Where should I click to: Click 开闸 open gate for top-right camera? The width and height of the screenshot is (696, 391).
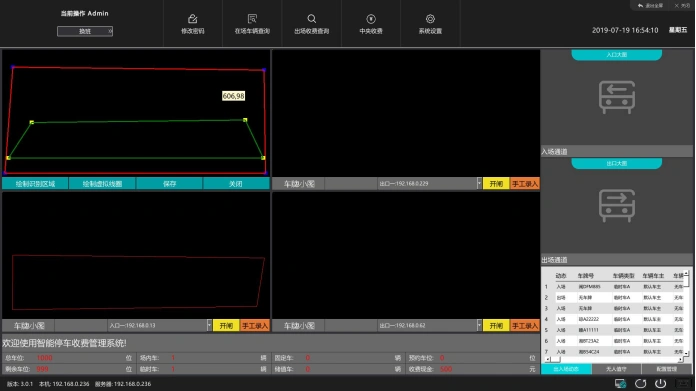[x=496, y=184]
